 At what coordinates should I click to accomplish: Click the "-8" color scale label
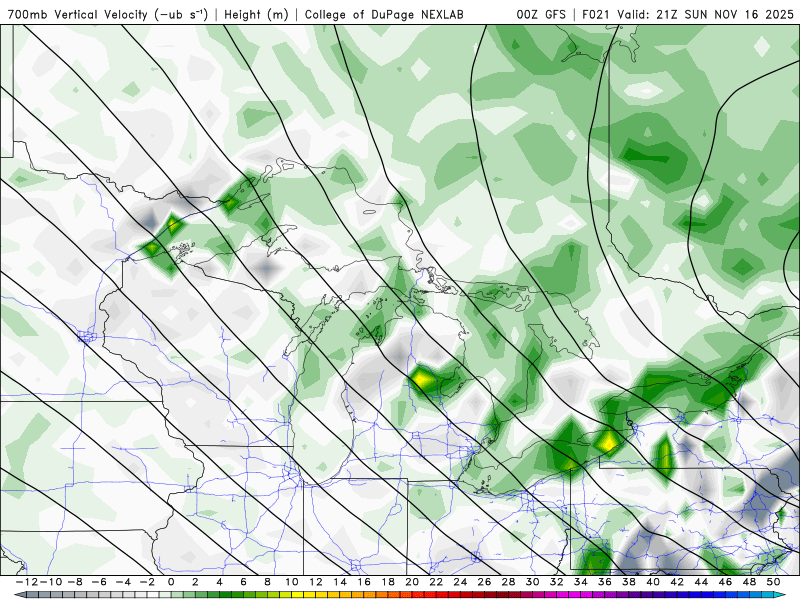tap(74, 582)
